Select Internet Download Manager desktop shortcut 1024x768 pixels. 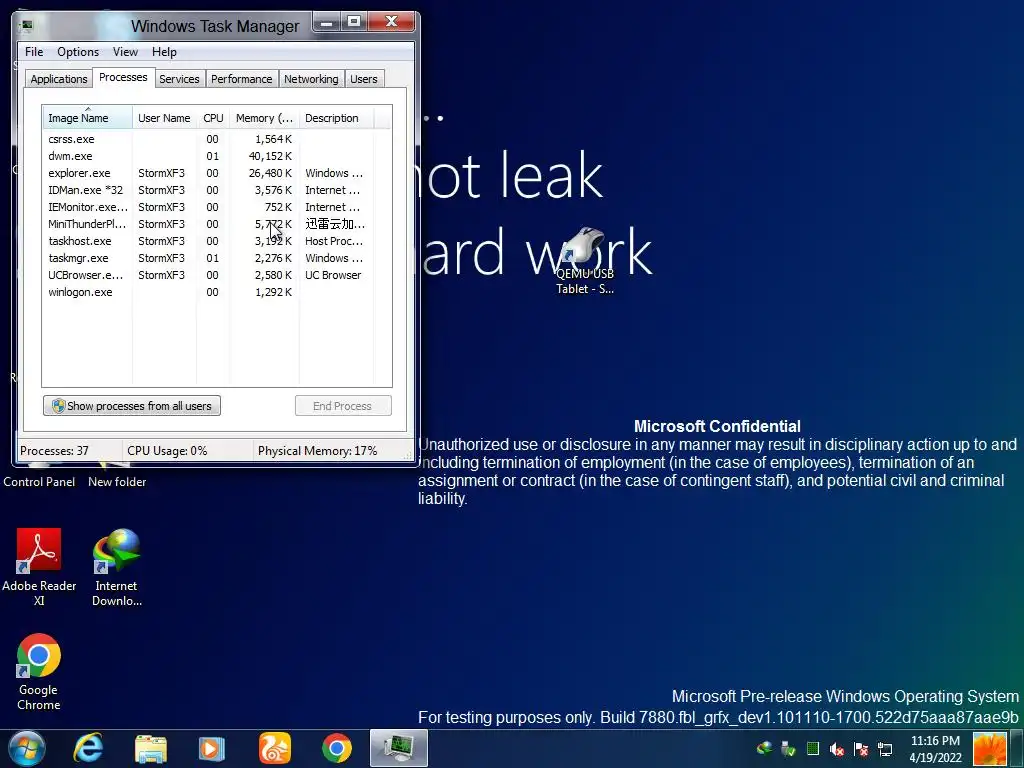(117, 566)
